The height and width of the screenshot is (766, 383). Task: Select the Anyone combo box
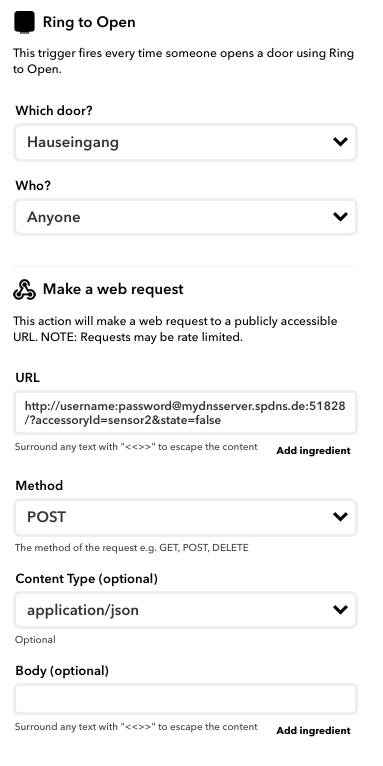point(186,217)
